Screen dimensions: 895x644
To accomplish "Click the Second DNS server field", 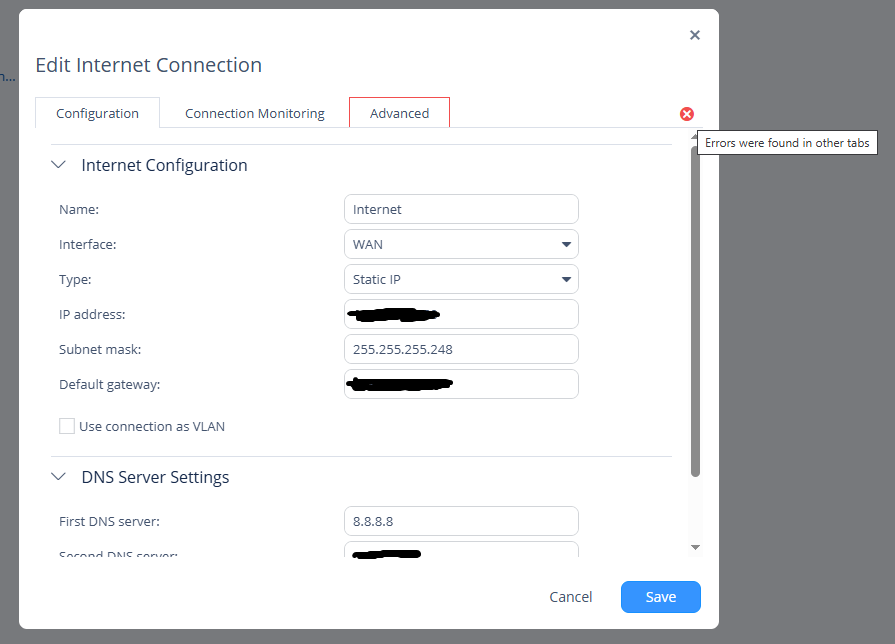I will point(461,551).
